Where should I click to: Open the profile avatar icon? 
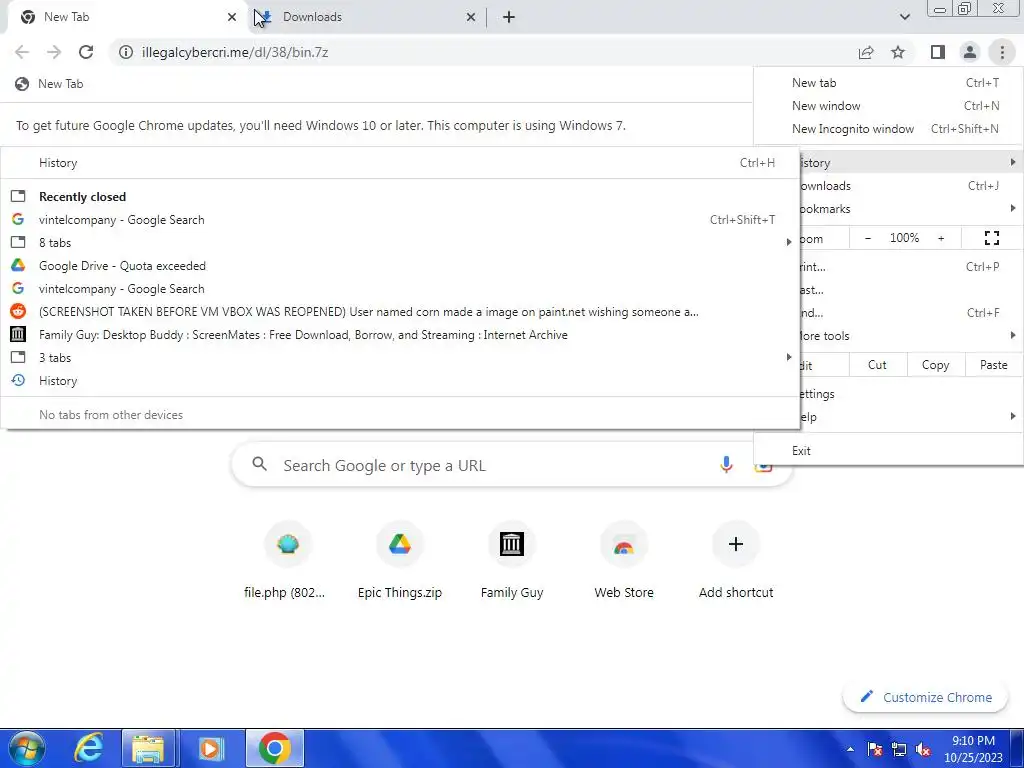970,52
